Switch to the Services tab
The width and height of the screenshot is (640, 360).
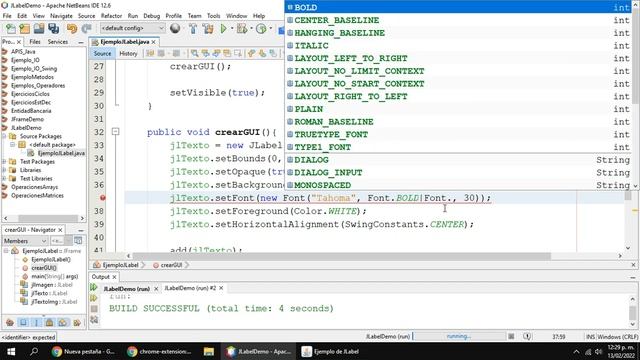click(x=58, y=42)
